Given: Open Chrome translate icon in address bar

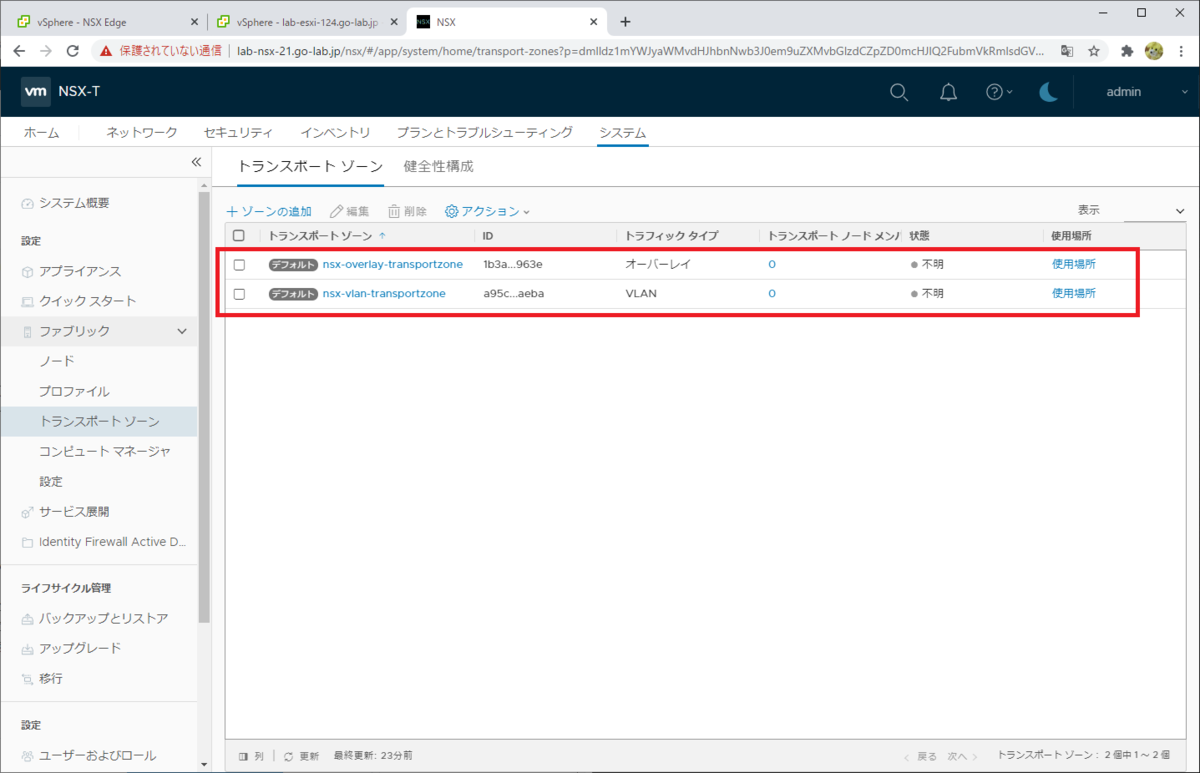Looking at the screenshot, I should point(1067,50).
